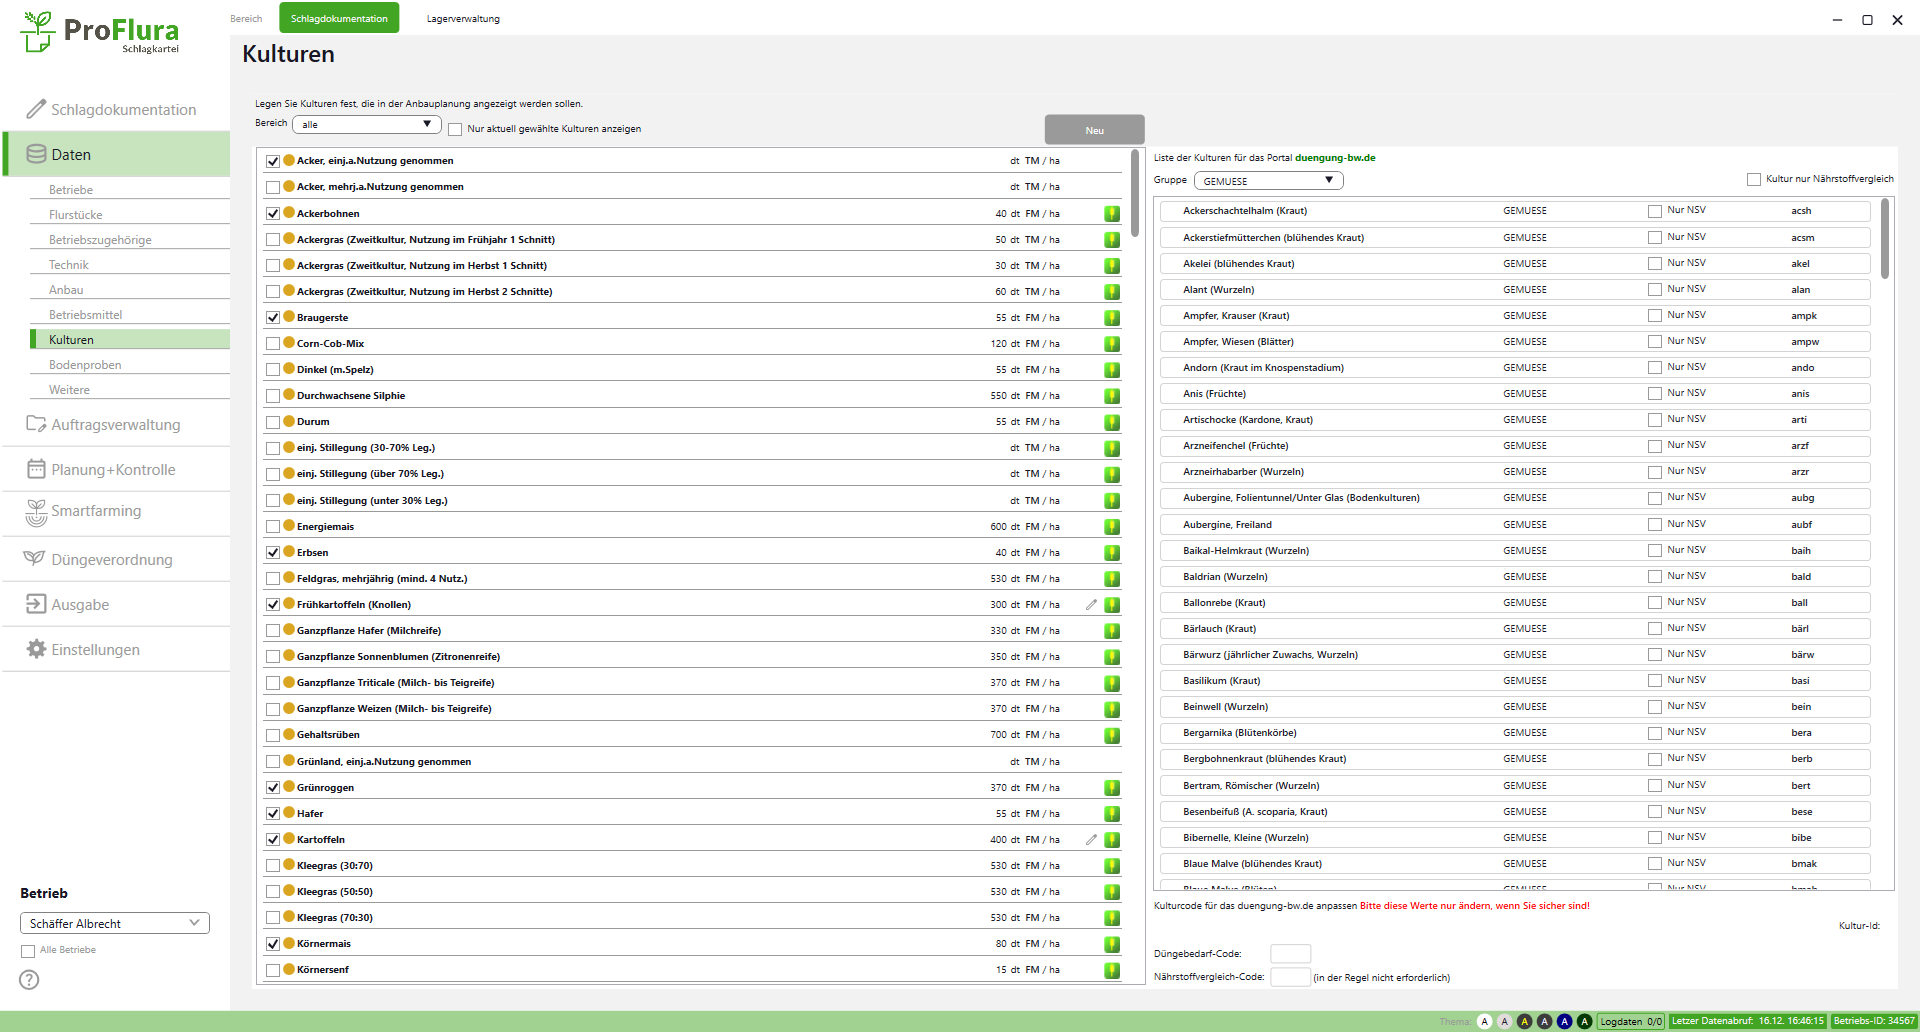This screenshot has width=1920, height=1032.
Task: Click the pencil edit icon for Kartoffeln
Action: [x=1091, y=840]
